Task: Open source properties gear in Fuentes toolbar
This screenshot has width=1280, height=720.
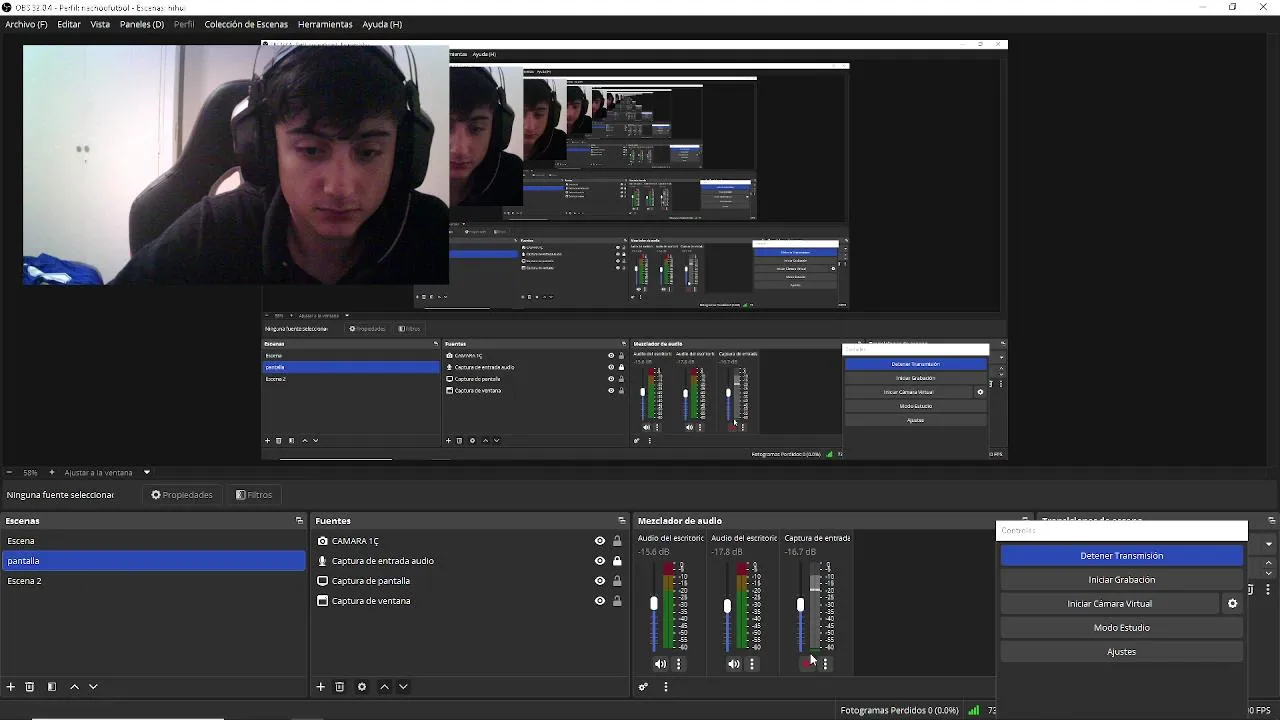Action: click(x=362, y=687)
